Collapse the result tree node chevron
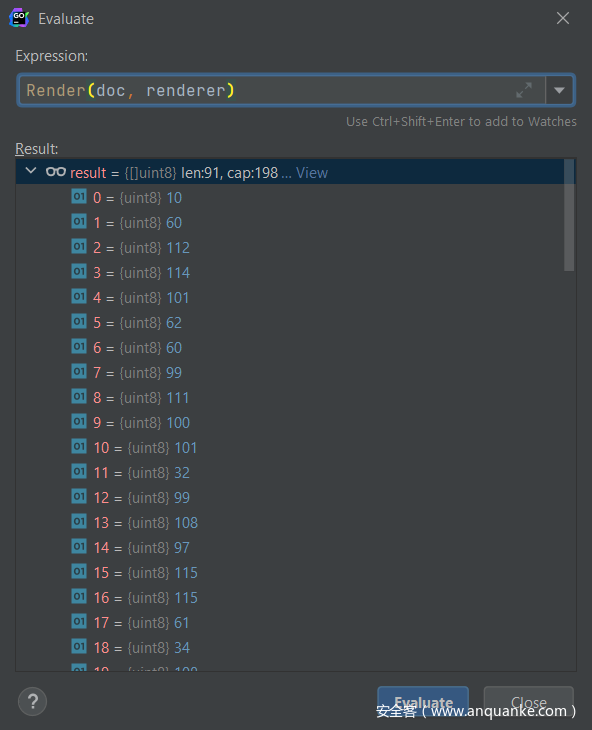 coord(31,171)
